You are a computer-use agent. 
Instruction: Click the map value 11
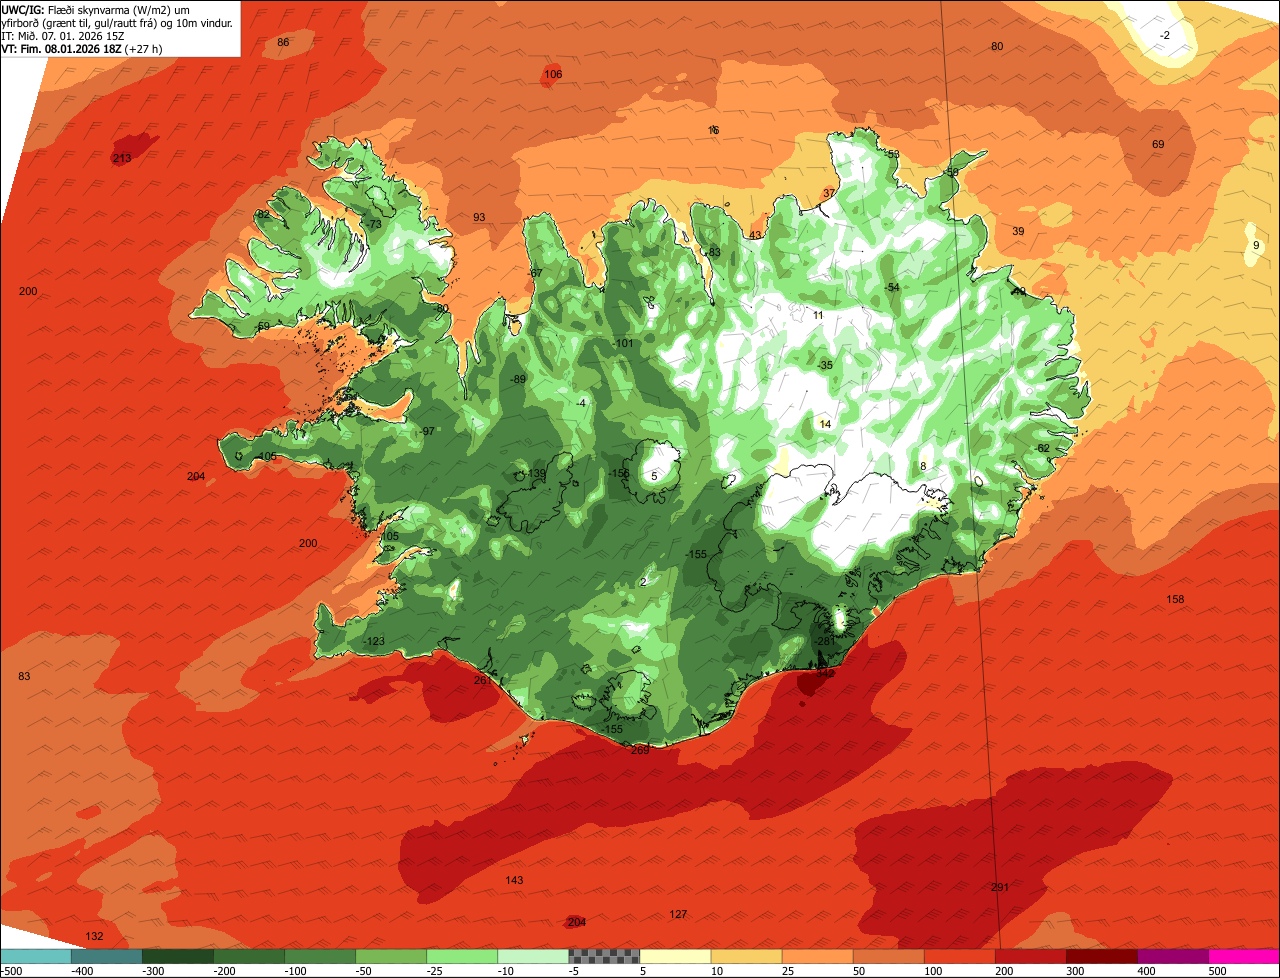coord(818,315)
